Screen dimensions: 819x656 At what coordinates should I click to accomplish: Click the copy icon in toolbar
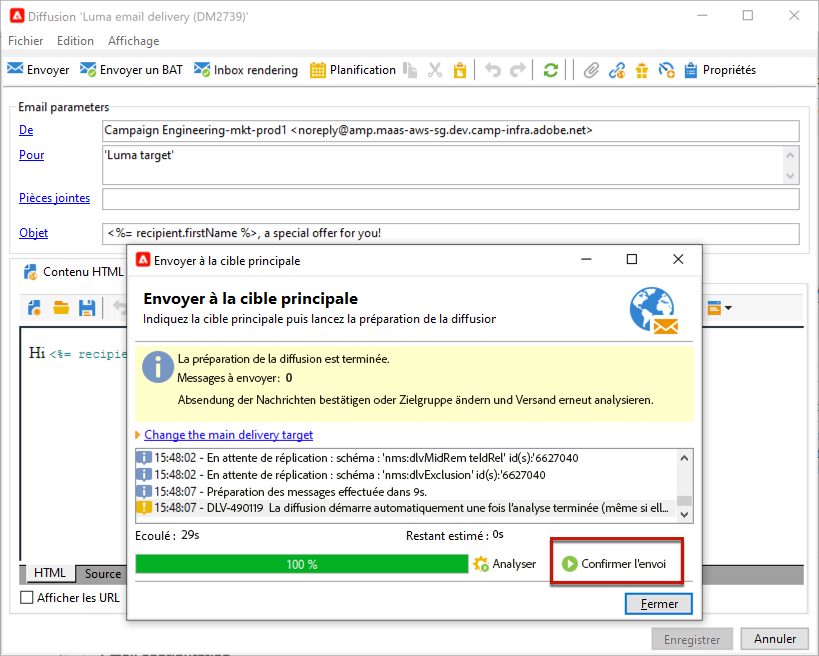(x=411, y=70)
